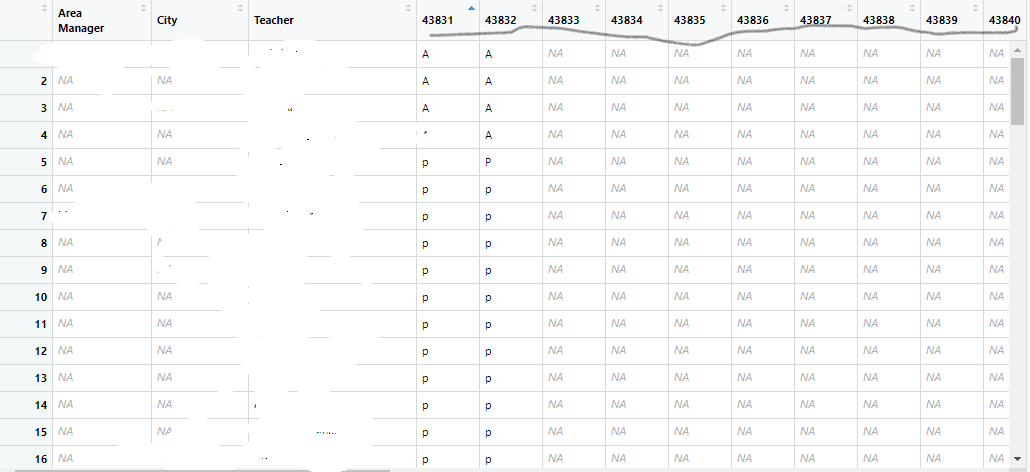The image size is (1030, 472).
Task: Click the blue ascending sort arrow on 43831
Action: pos(471,8)
